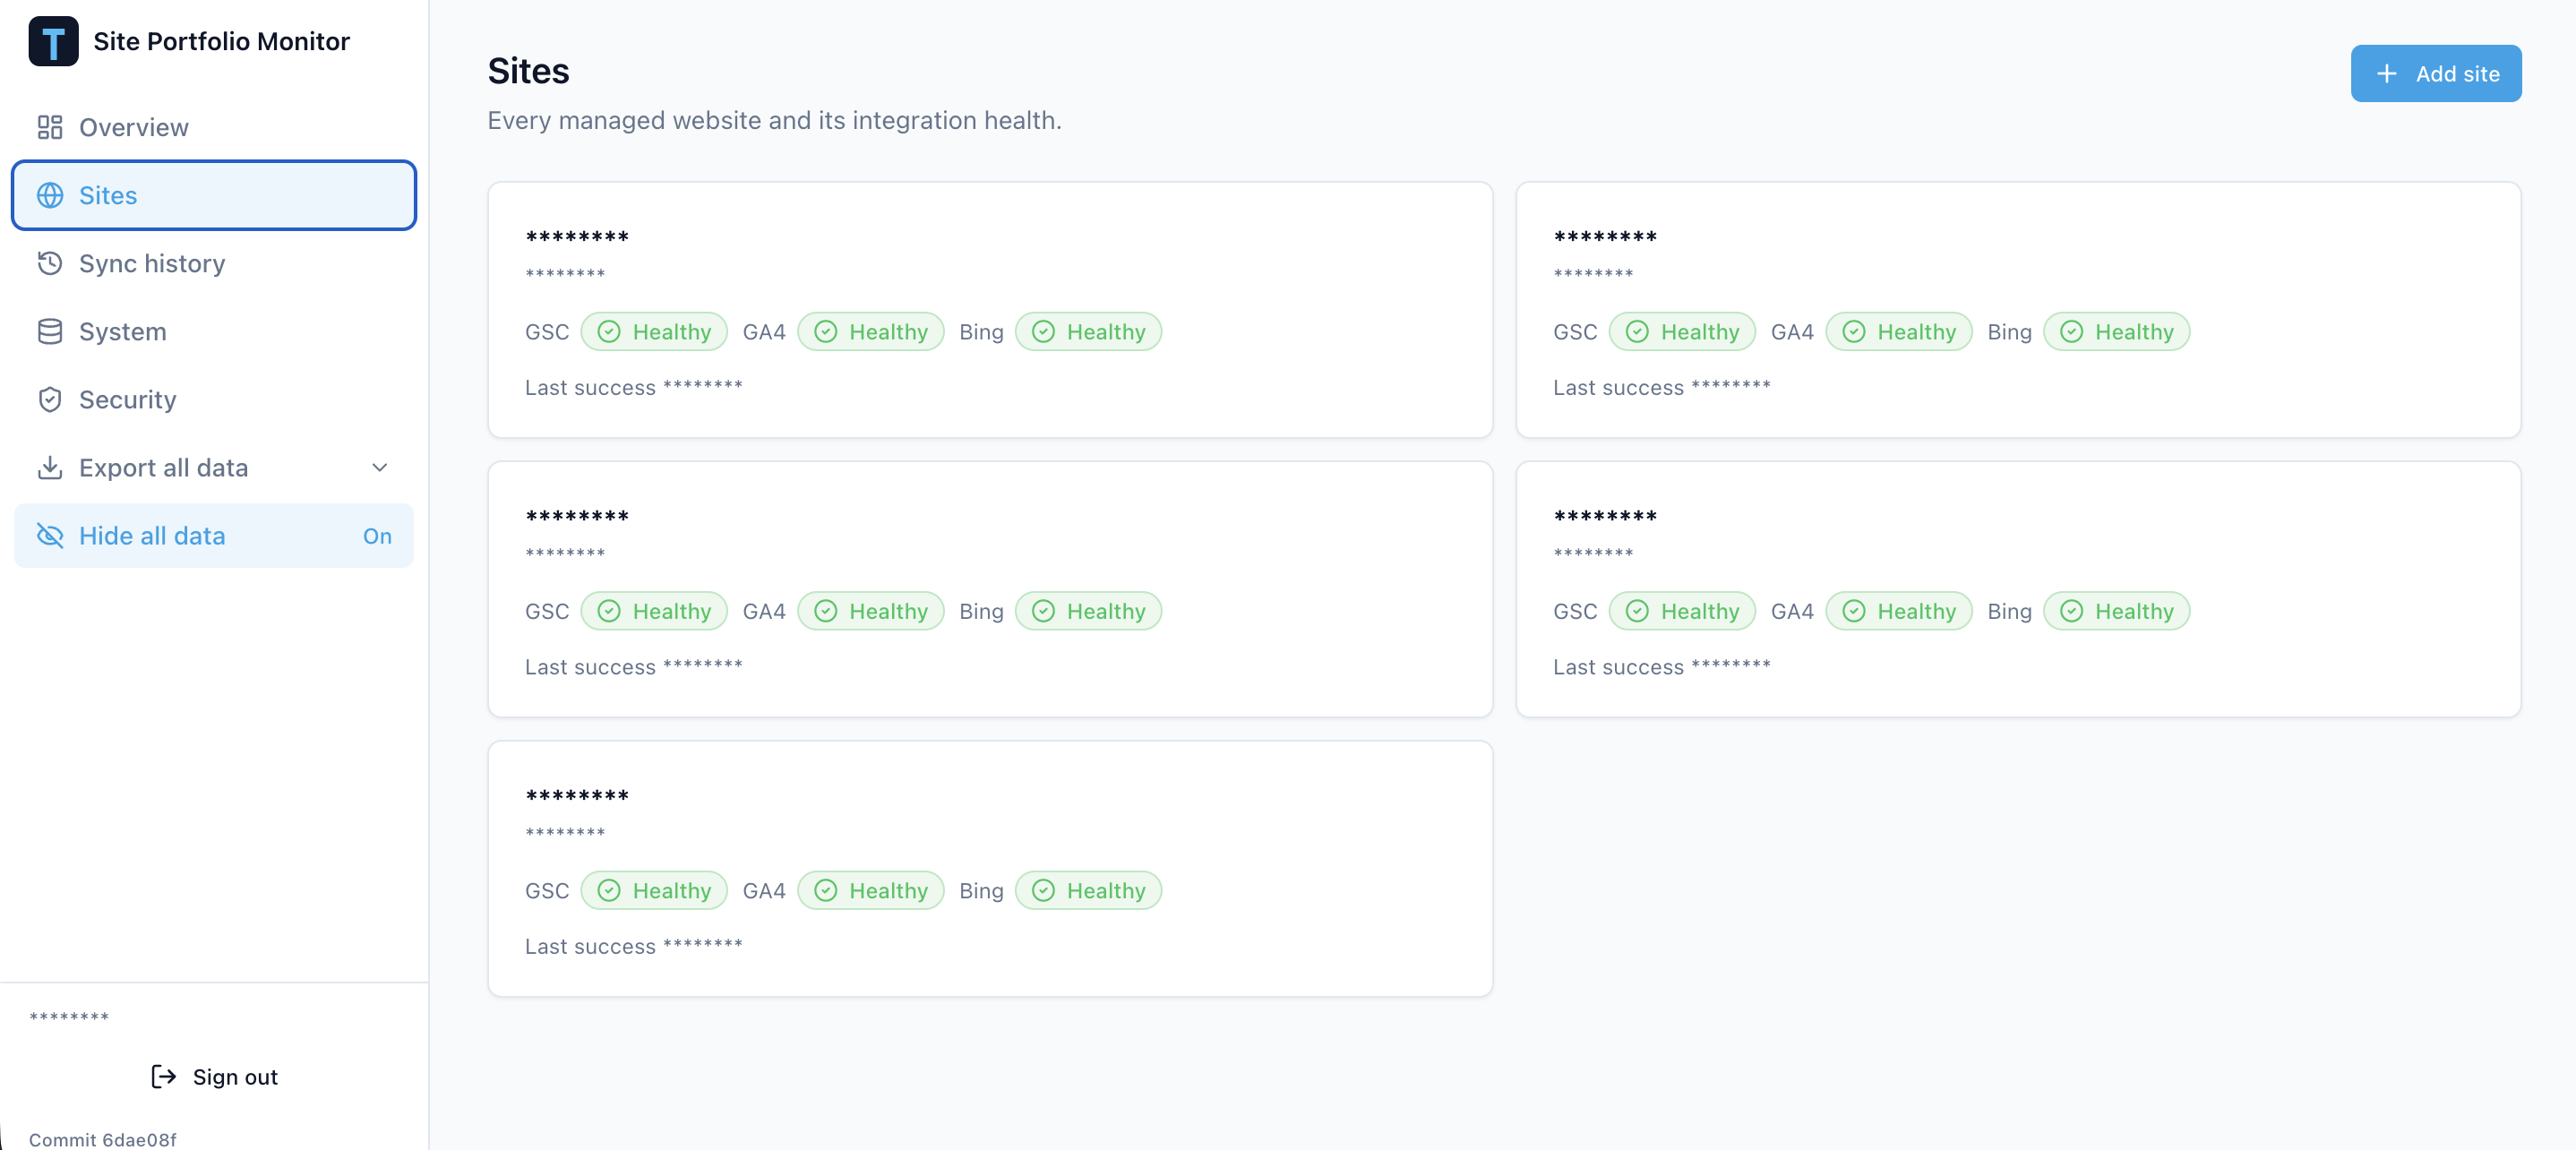
Task: Click the System database icon
Action: point(50,331)
